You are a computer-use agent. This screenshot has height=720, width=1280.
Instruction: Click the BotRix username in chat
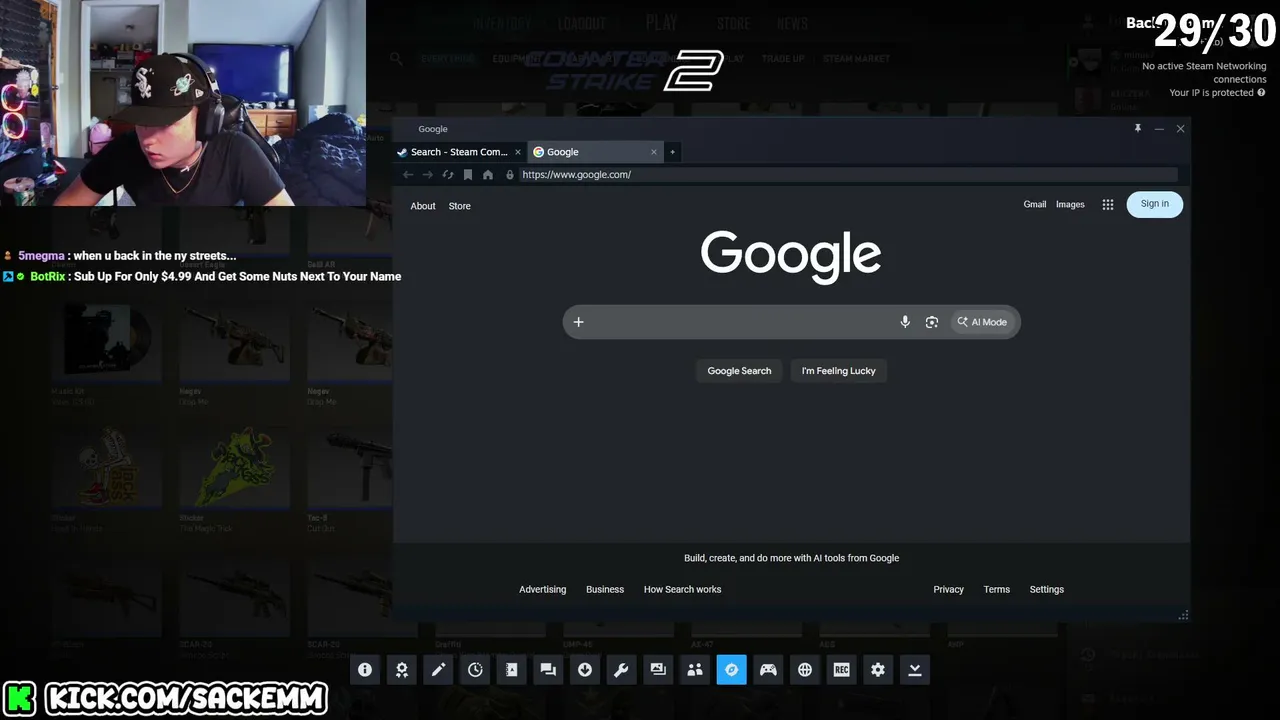click(x=48, y=277)
